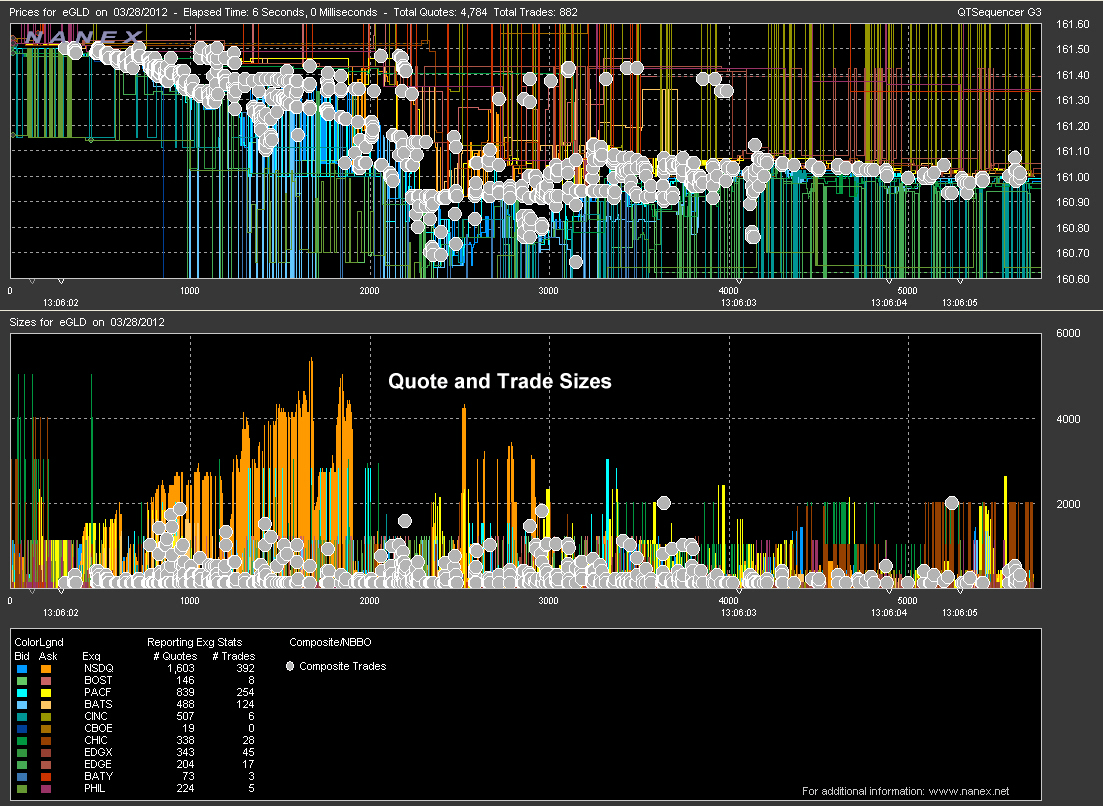Click NSDQ trades count 392
1103x806 pixels.
[x=246, y=668]
